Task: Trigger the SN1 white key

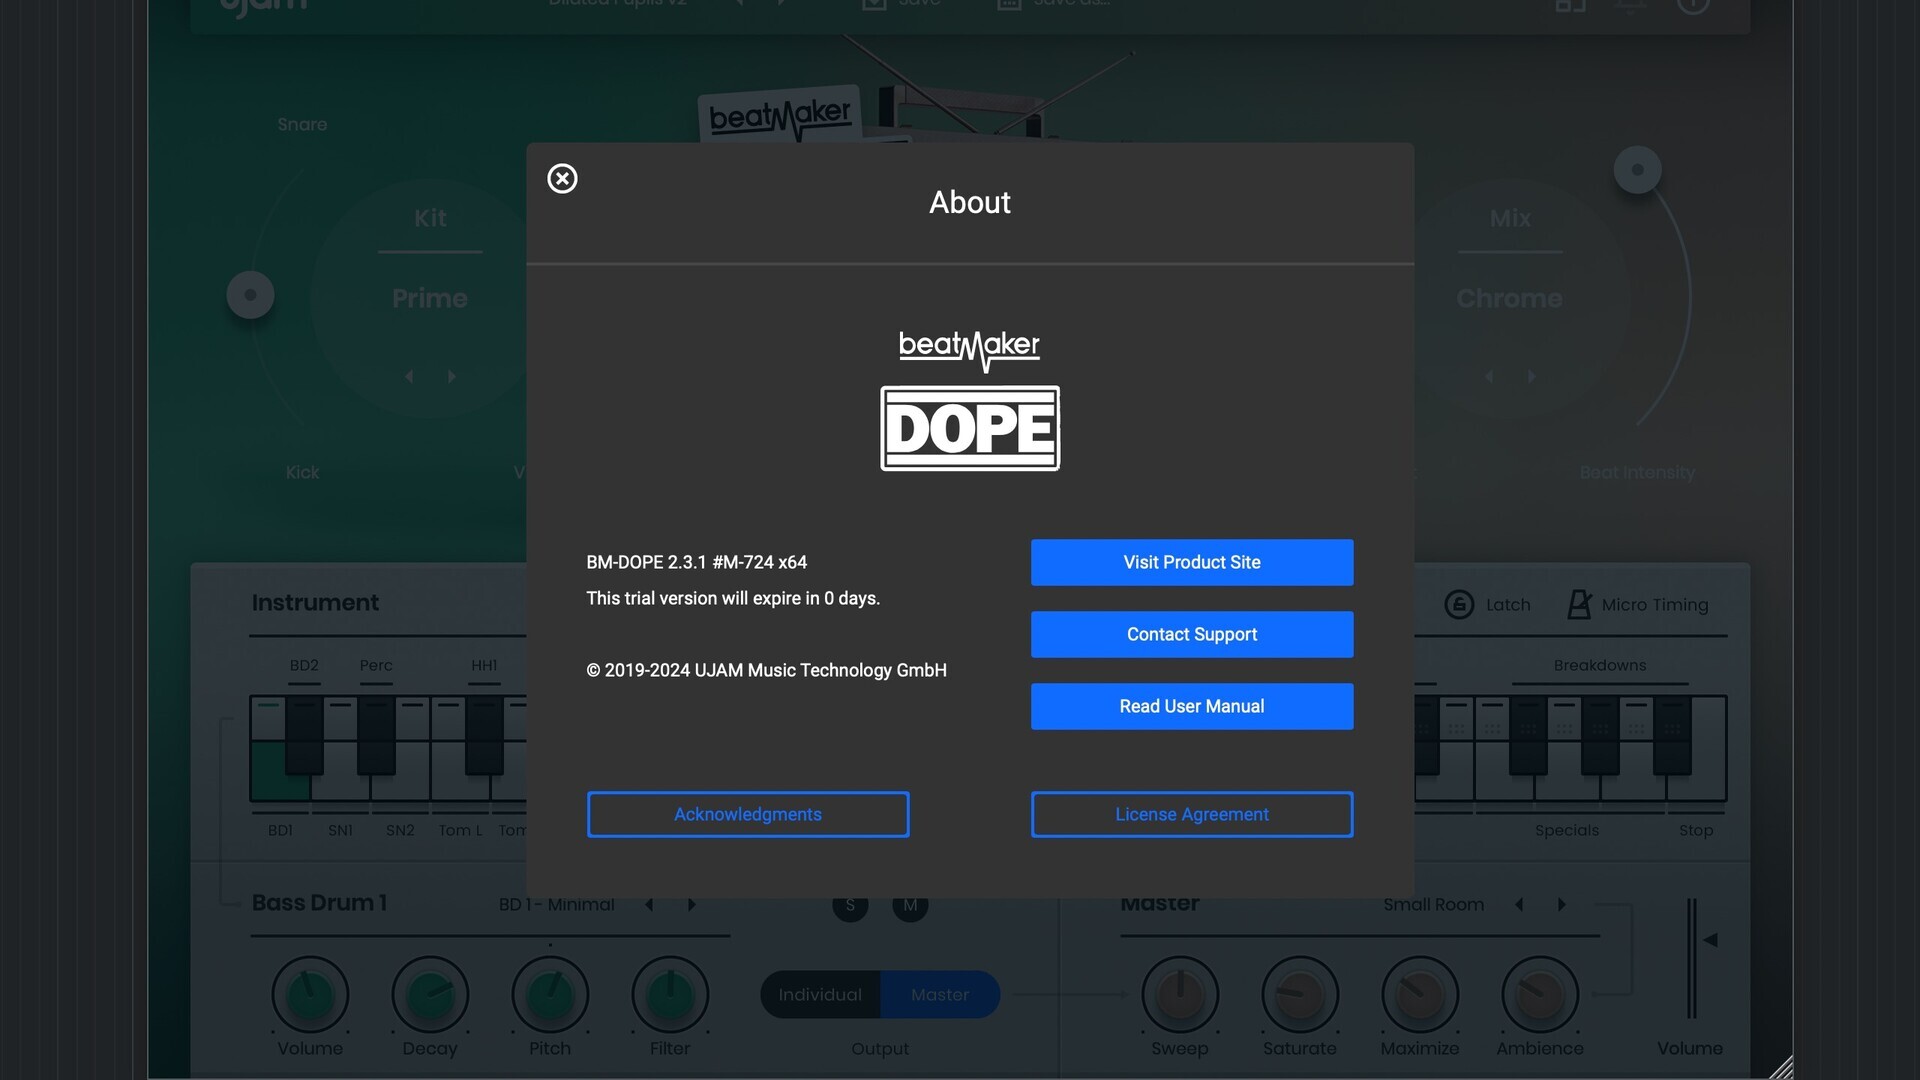Action: click(340, 787)
